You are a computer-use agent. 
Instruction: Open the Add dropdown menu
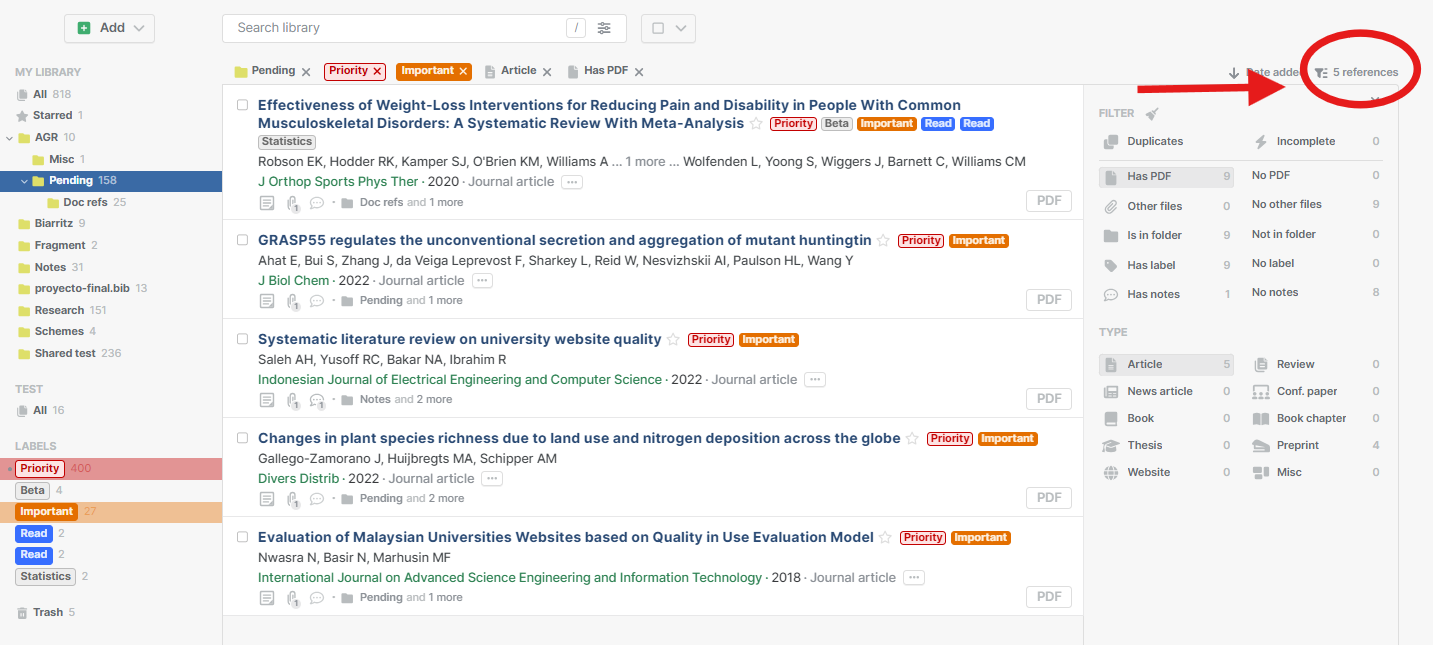[x=110, y=28]
